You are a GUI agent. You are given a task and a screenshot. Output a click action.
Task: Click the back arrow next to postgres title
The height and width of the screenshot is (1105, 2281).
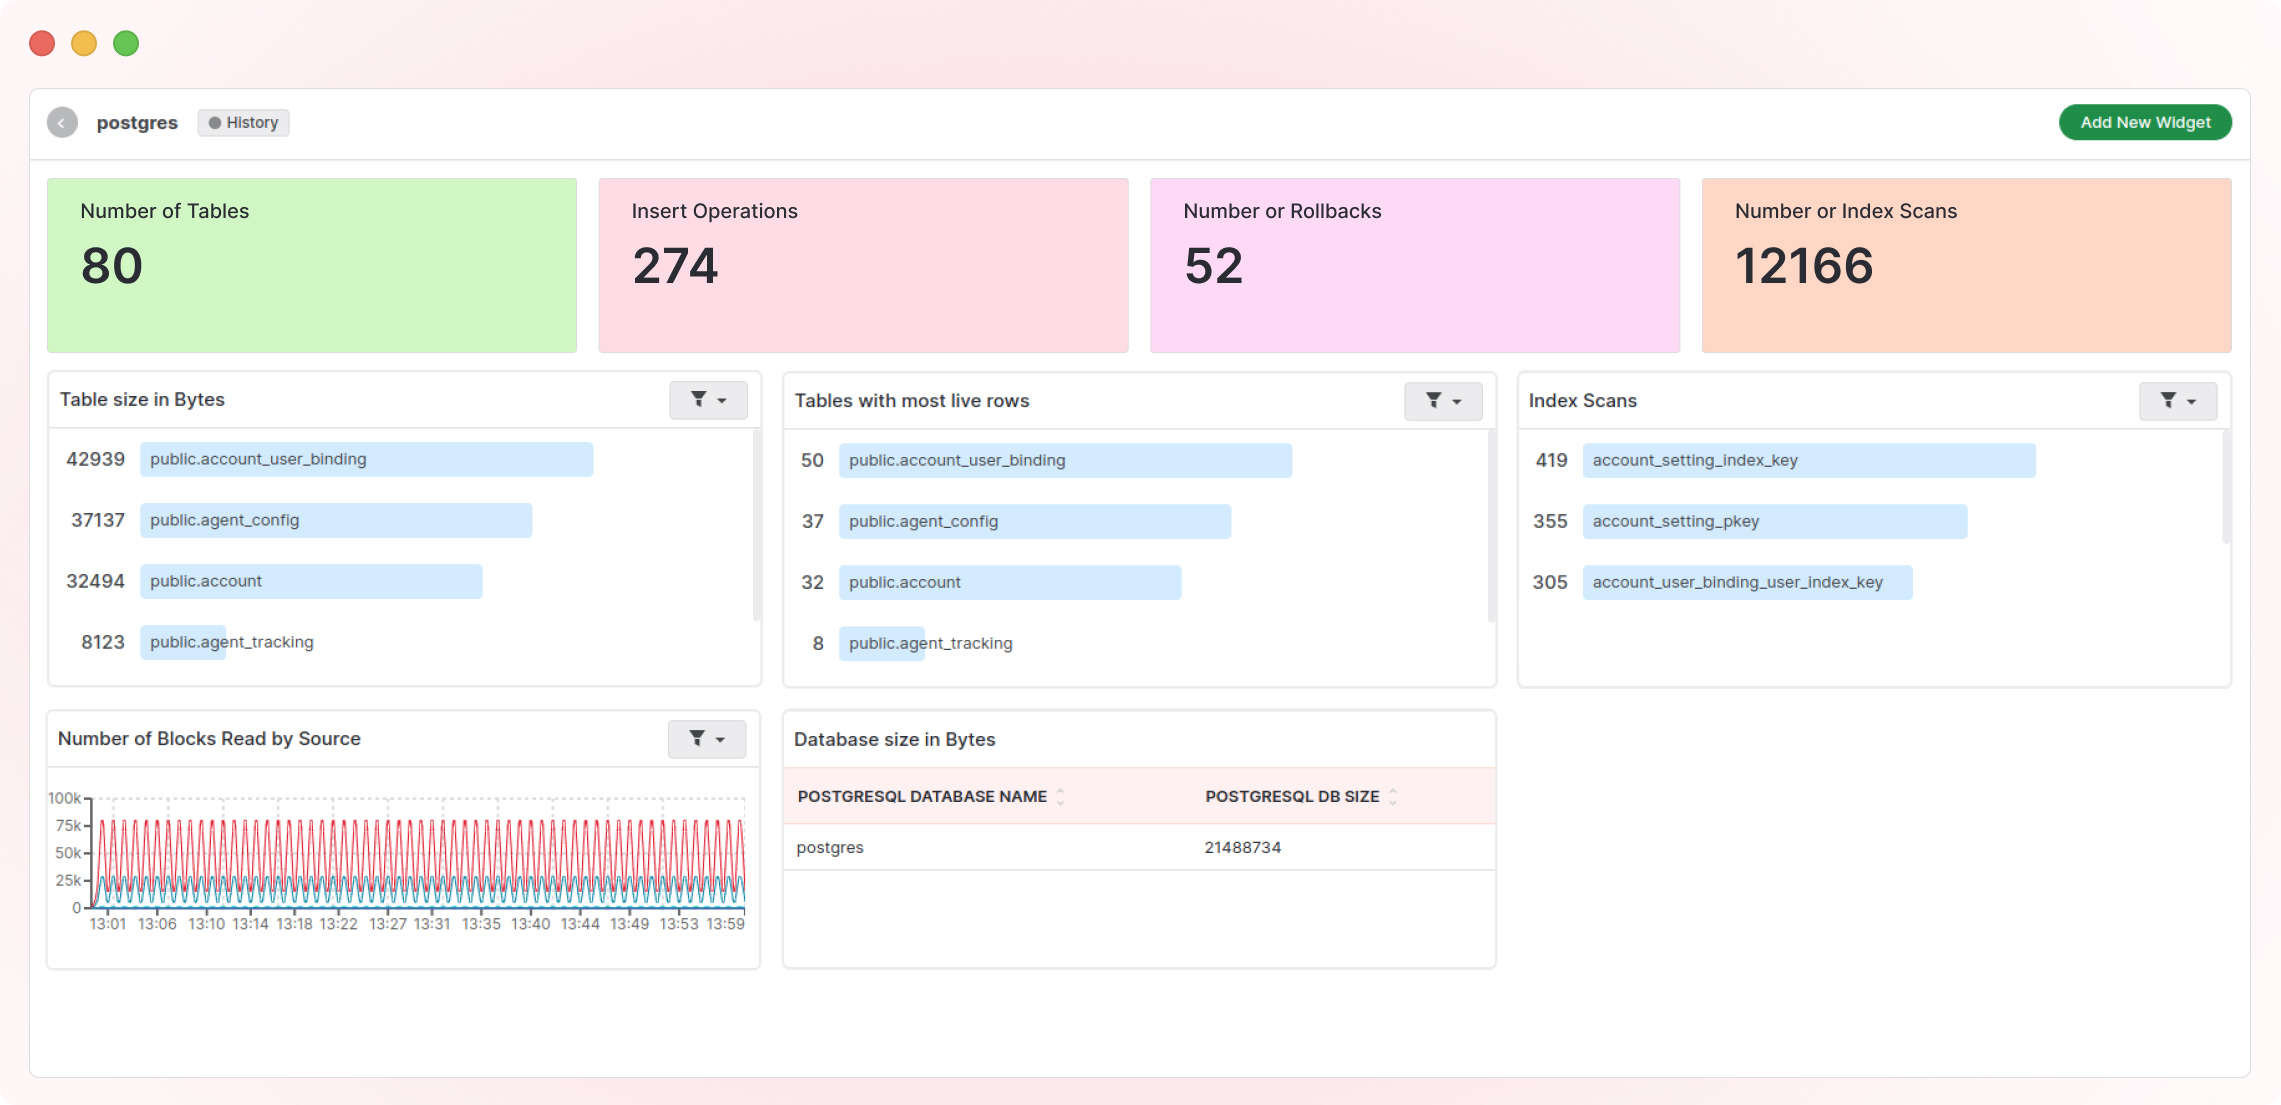[62, 122]
